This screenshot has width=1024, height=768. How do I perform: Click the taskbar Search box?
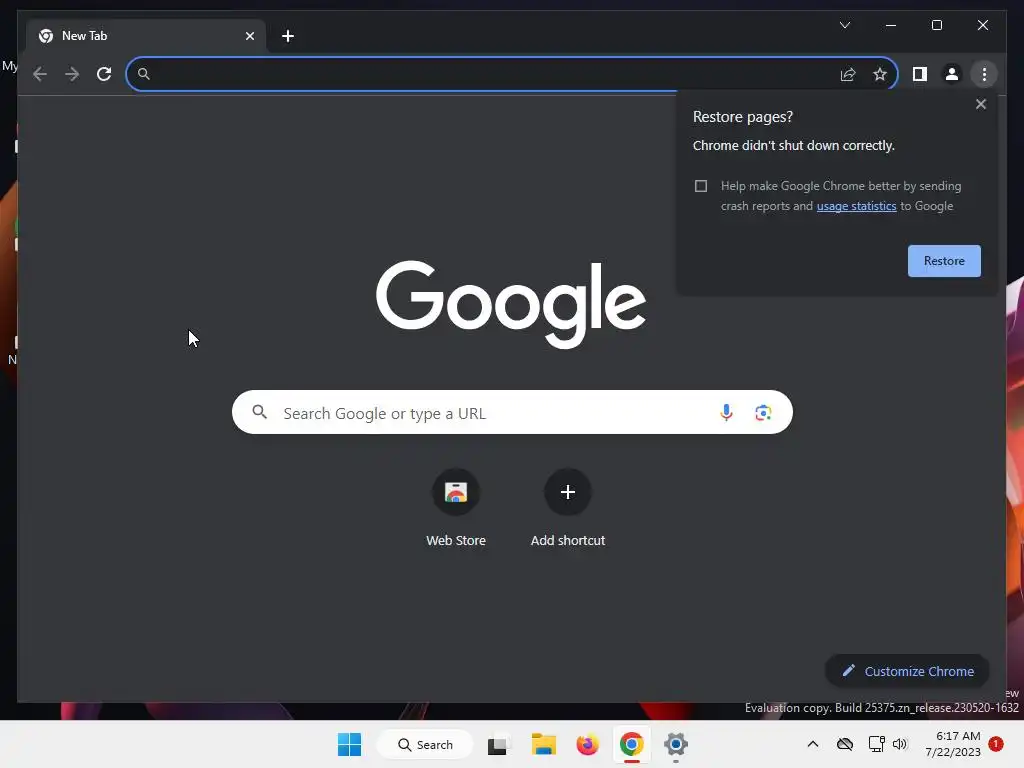[425, 744]
